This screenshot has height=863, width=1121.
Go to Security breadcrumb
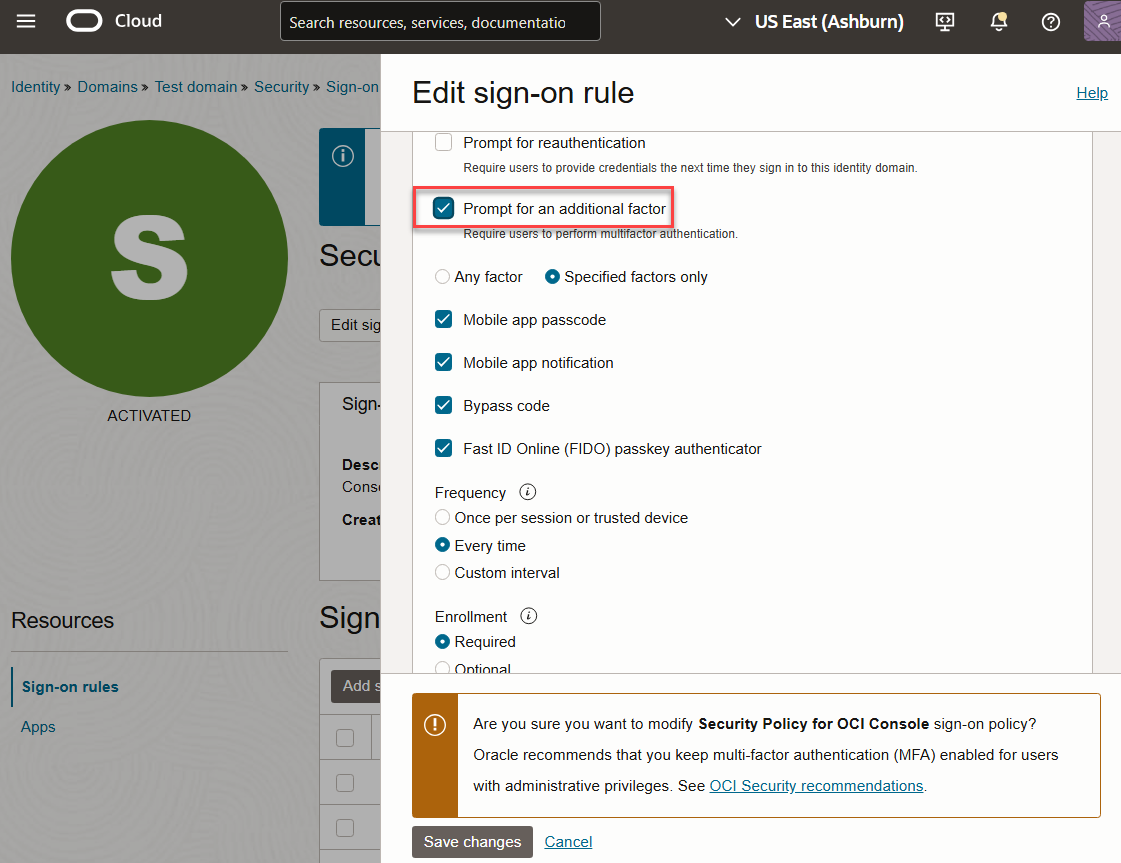point(282,87)
